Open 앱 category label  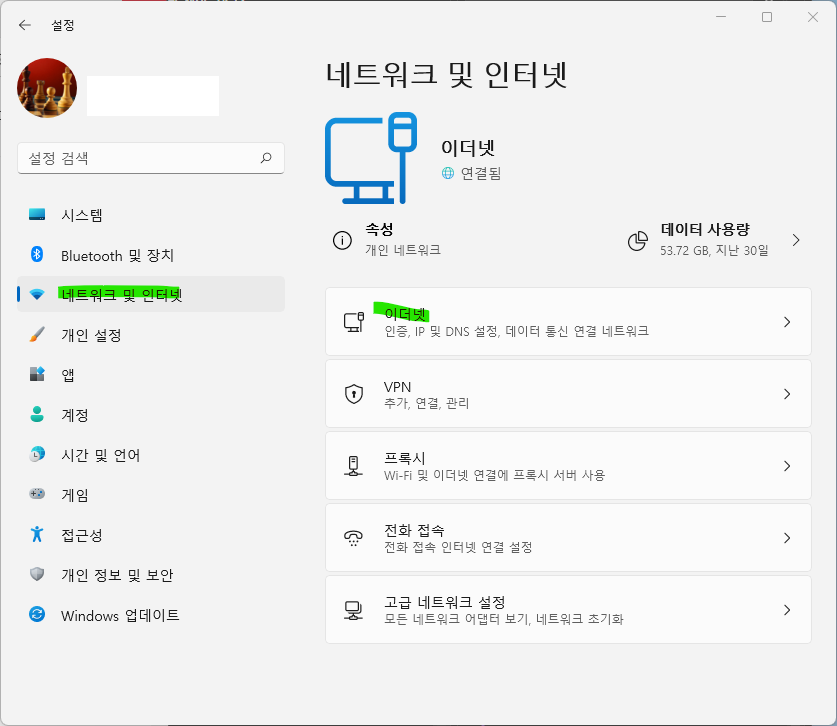click(x=68, y=375)
